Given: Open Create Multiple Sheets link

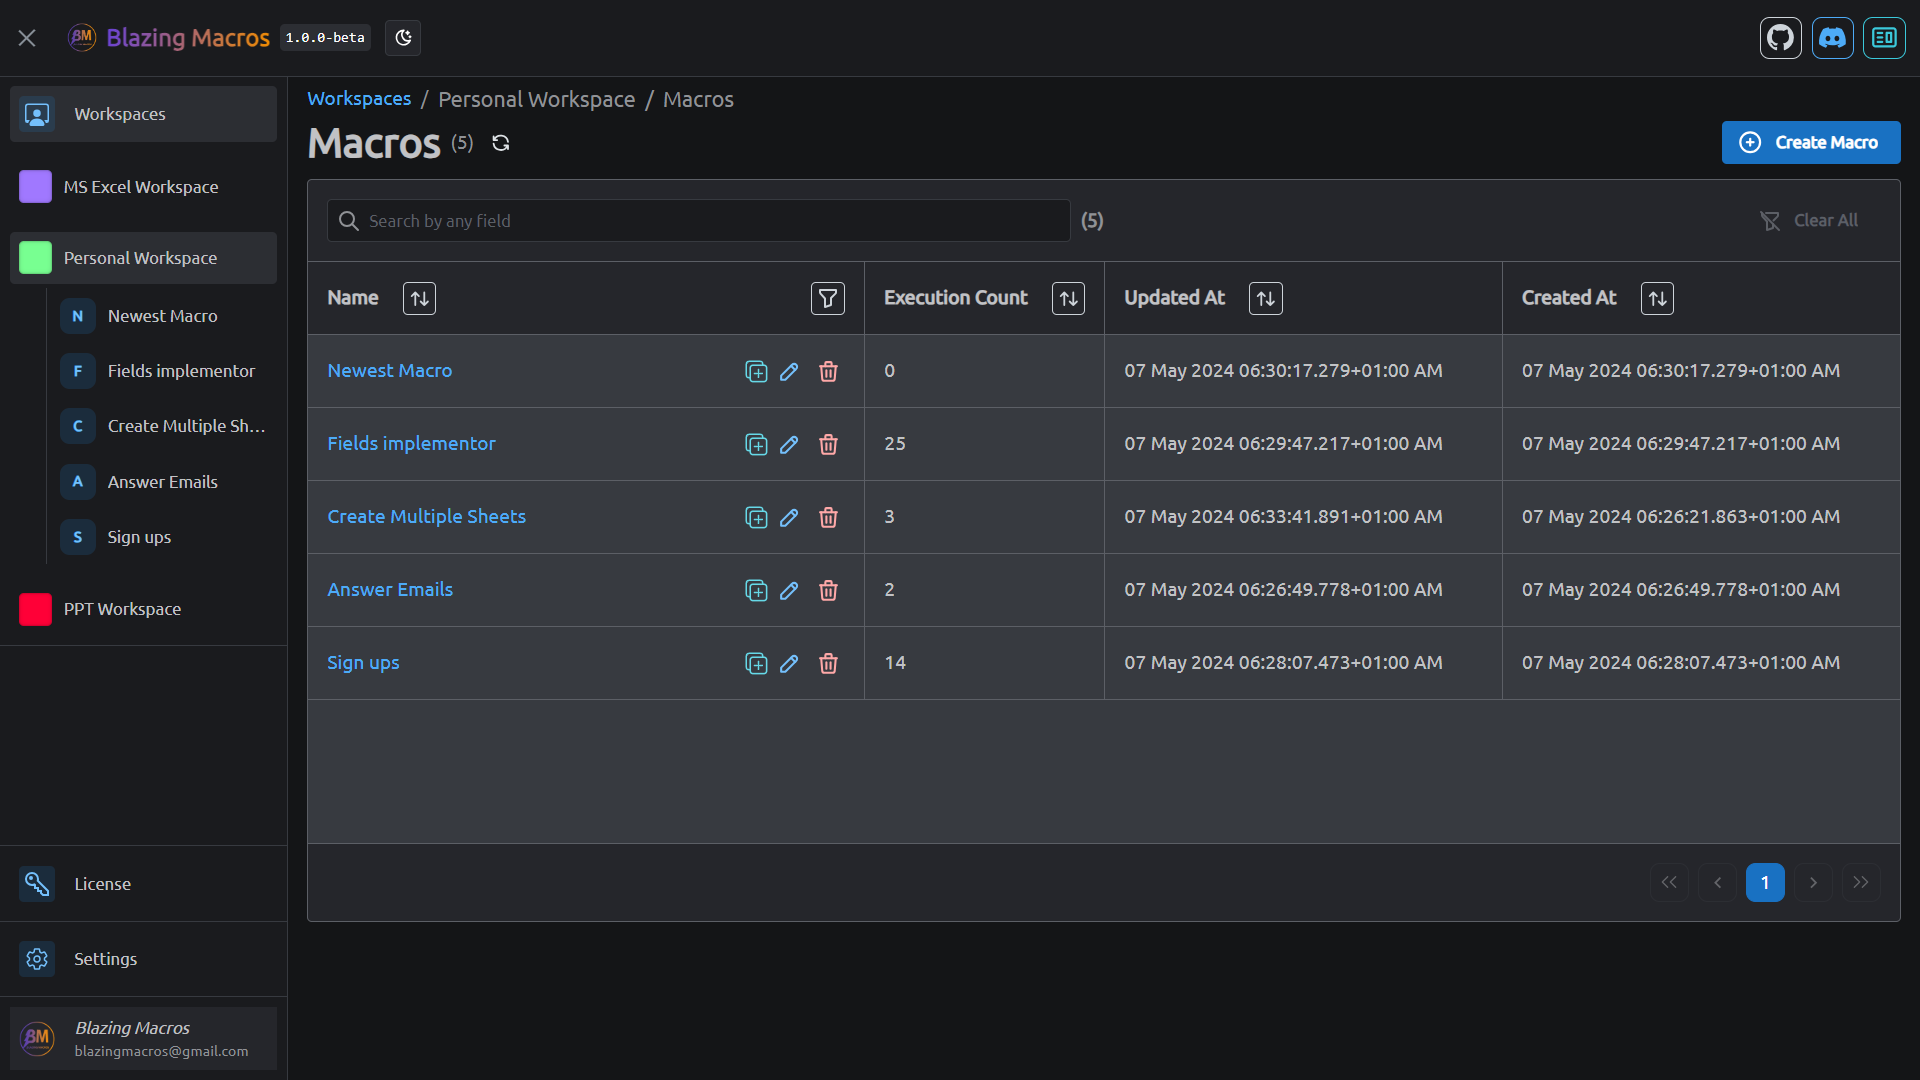Looking at the screenshot, I should click(x=427, y=517).
